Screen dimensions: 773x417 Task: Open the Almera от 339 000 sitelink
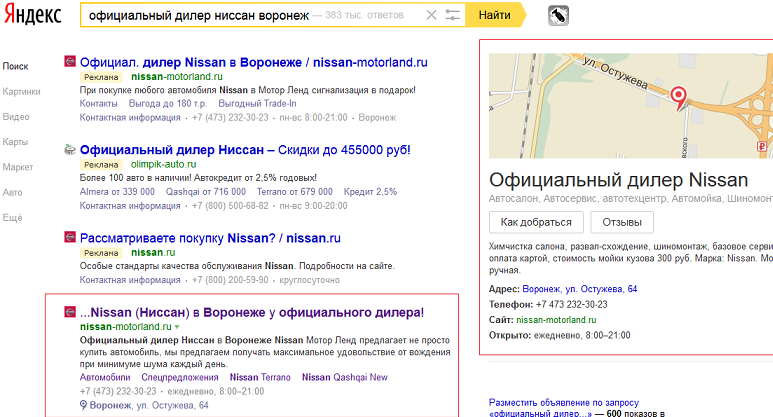click(x=117, y=192)
